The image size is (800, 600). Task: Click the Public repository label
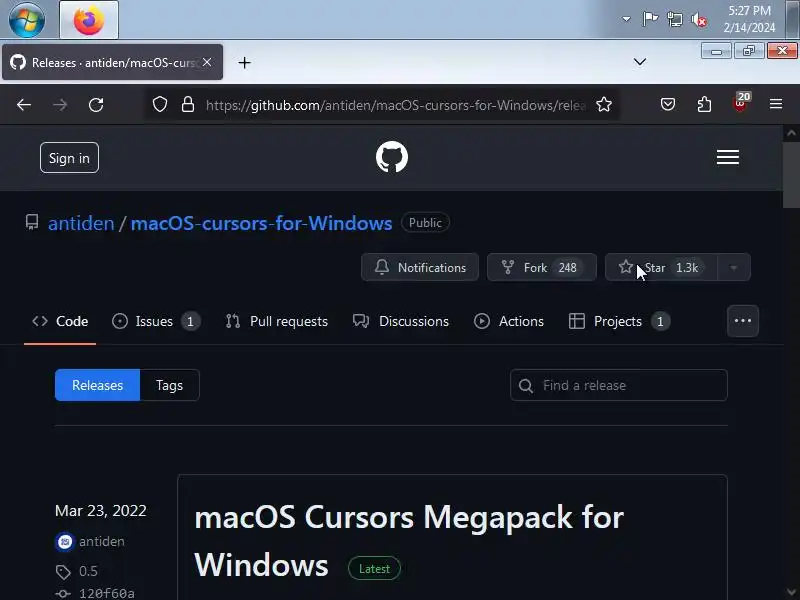(425, 223)
